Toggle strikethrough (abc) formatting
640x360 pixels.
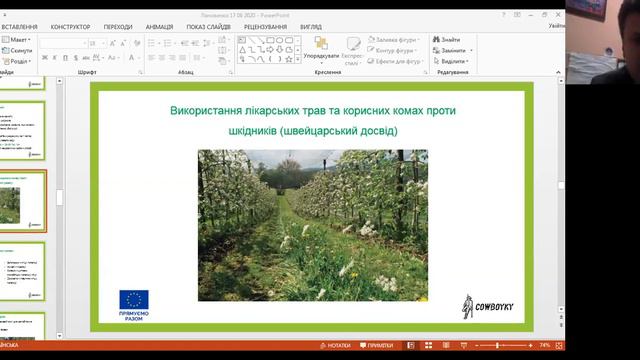pos(86,58)
